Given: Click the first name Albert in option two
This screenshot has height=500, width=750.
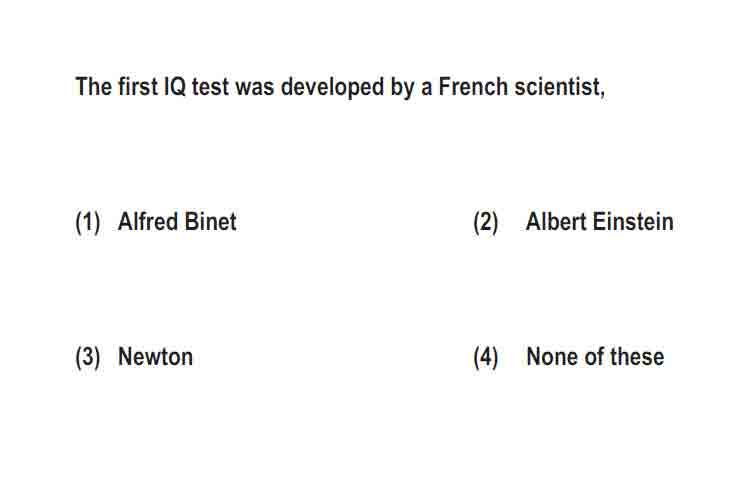Looking at the screenshot, I should coord(556,222).
